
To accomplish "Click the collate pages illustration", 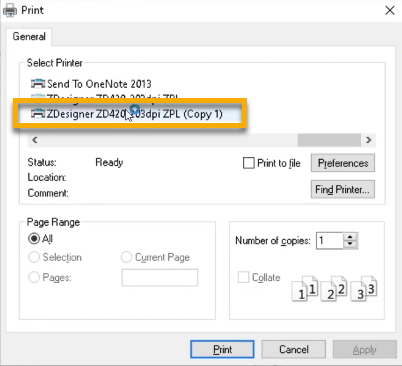I will [334, 288].
